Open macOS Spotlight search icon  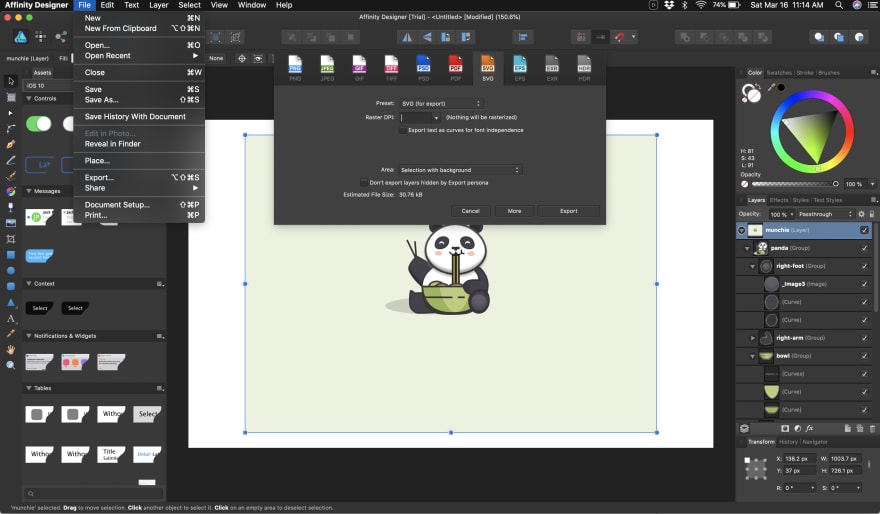coord(838,5)
